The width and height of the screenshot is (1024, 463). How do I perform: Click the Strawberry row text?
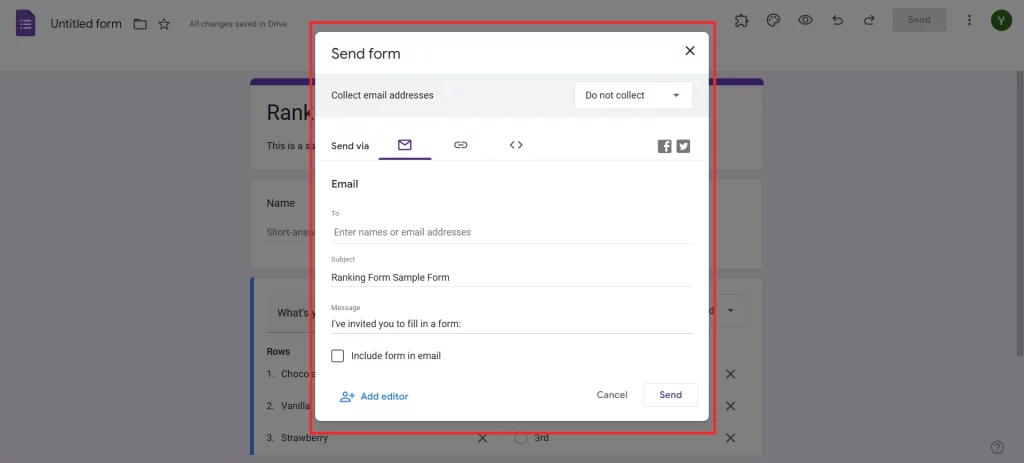304,438
